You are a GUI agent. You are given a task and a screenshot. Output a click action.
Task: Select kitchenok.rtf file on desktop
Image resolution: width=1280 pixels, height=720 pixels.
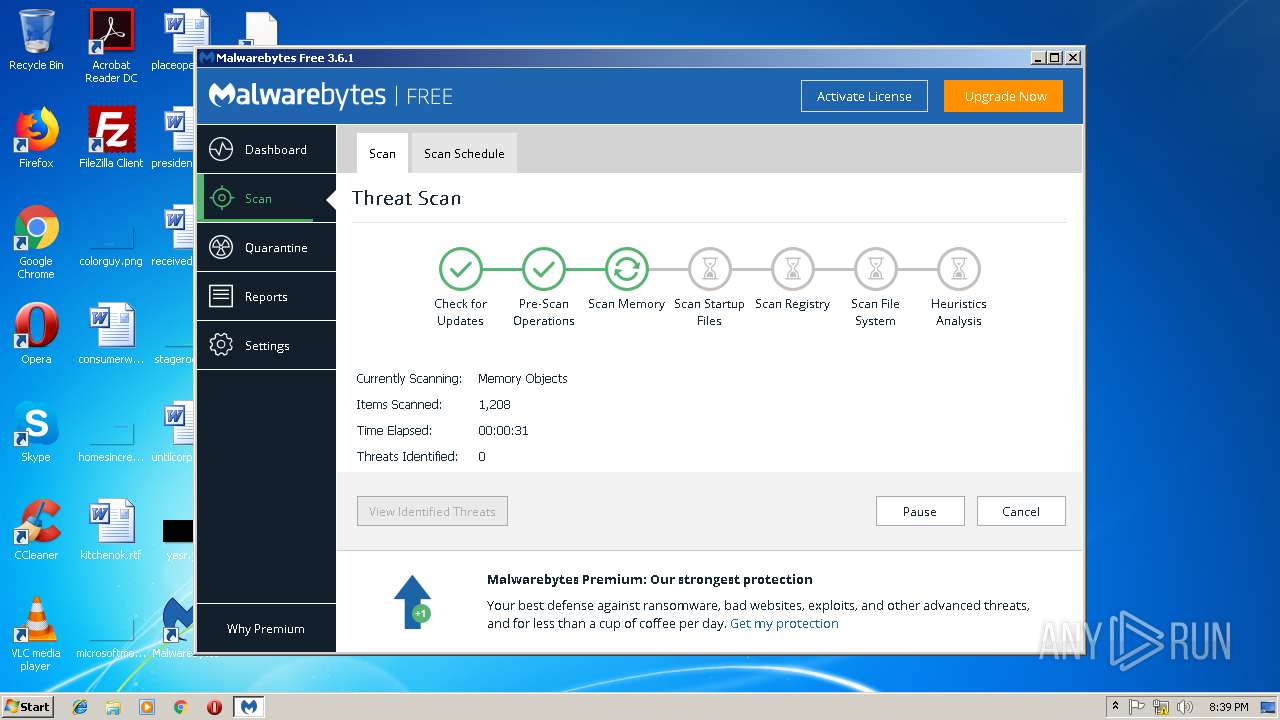point(111,530)
